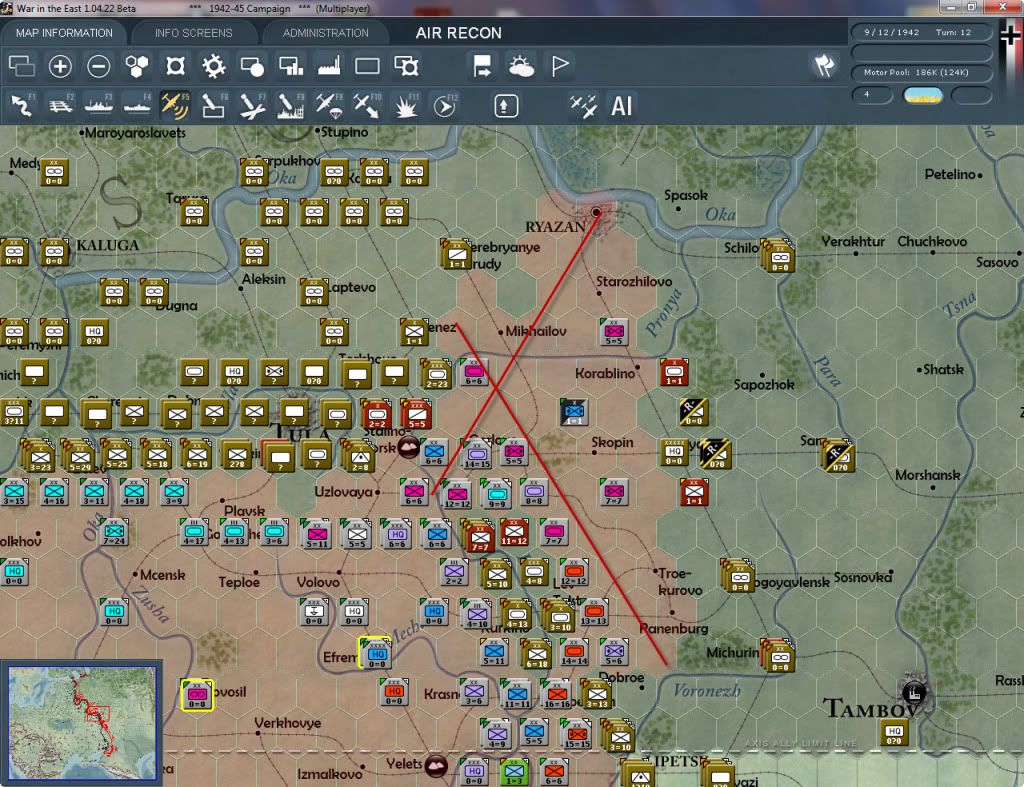Select F9 air transport parachute icon
The image size is (1024, 787).
[329, 105]
